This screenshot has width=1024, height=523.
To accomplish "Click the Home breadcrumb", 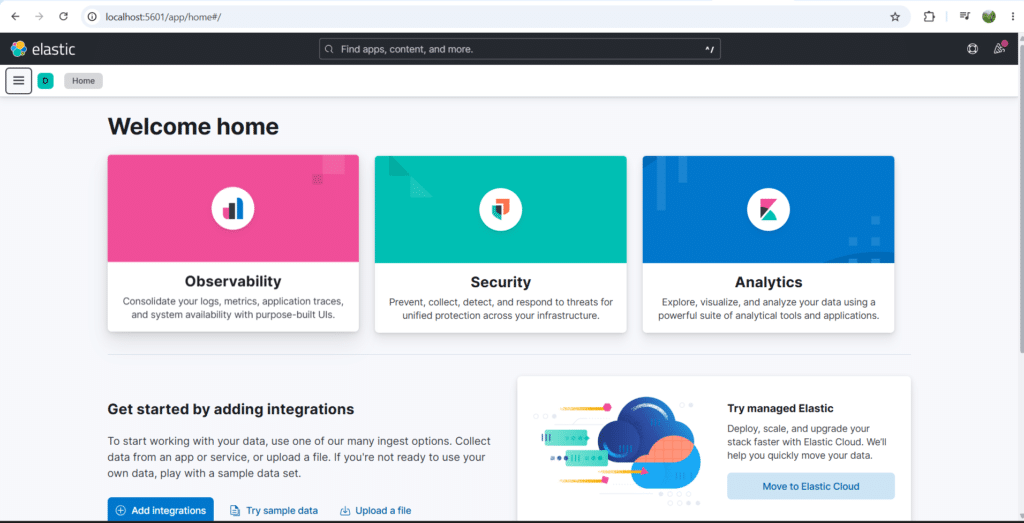I will 84,81.
